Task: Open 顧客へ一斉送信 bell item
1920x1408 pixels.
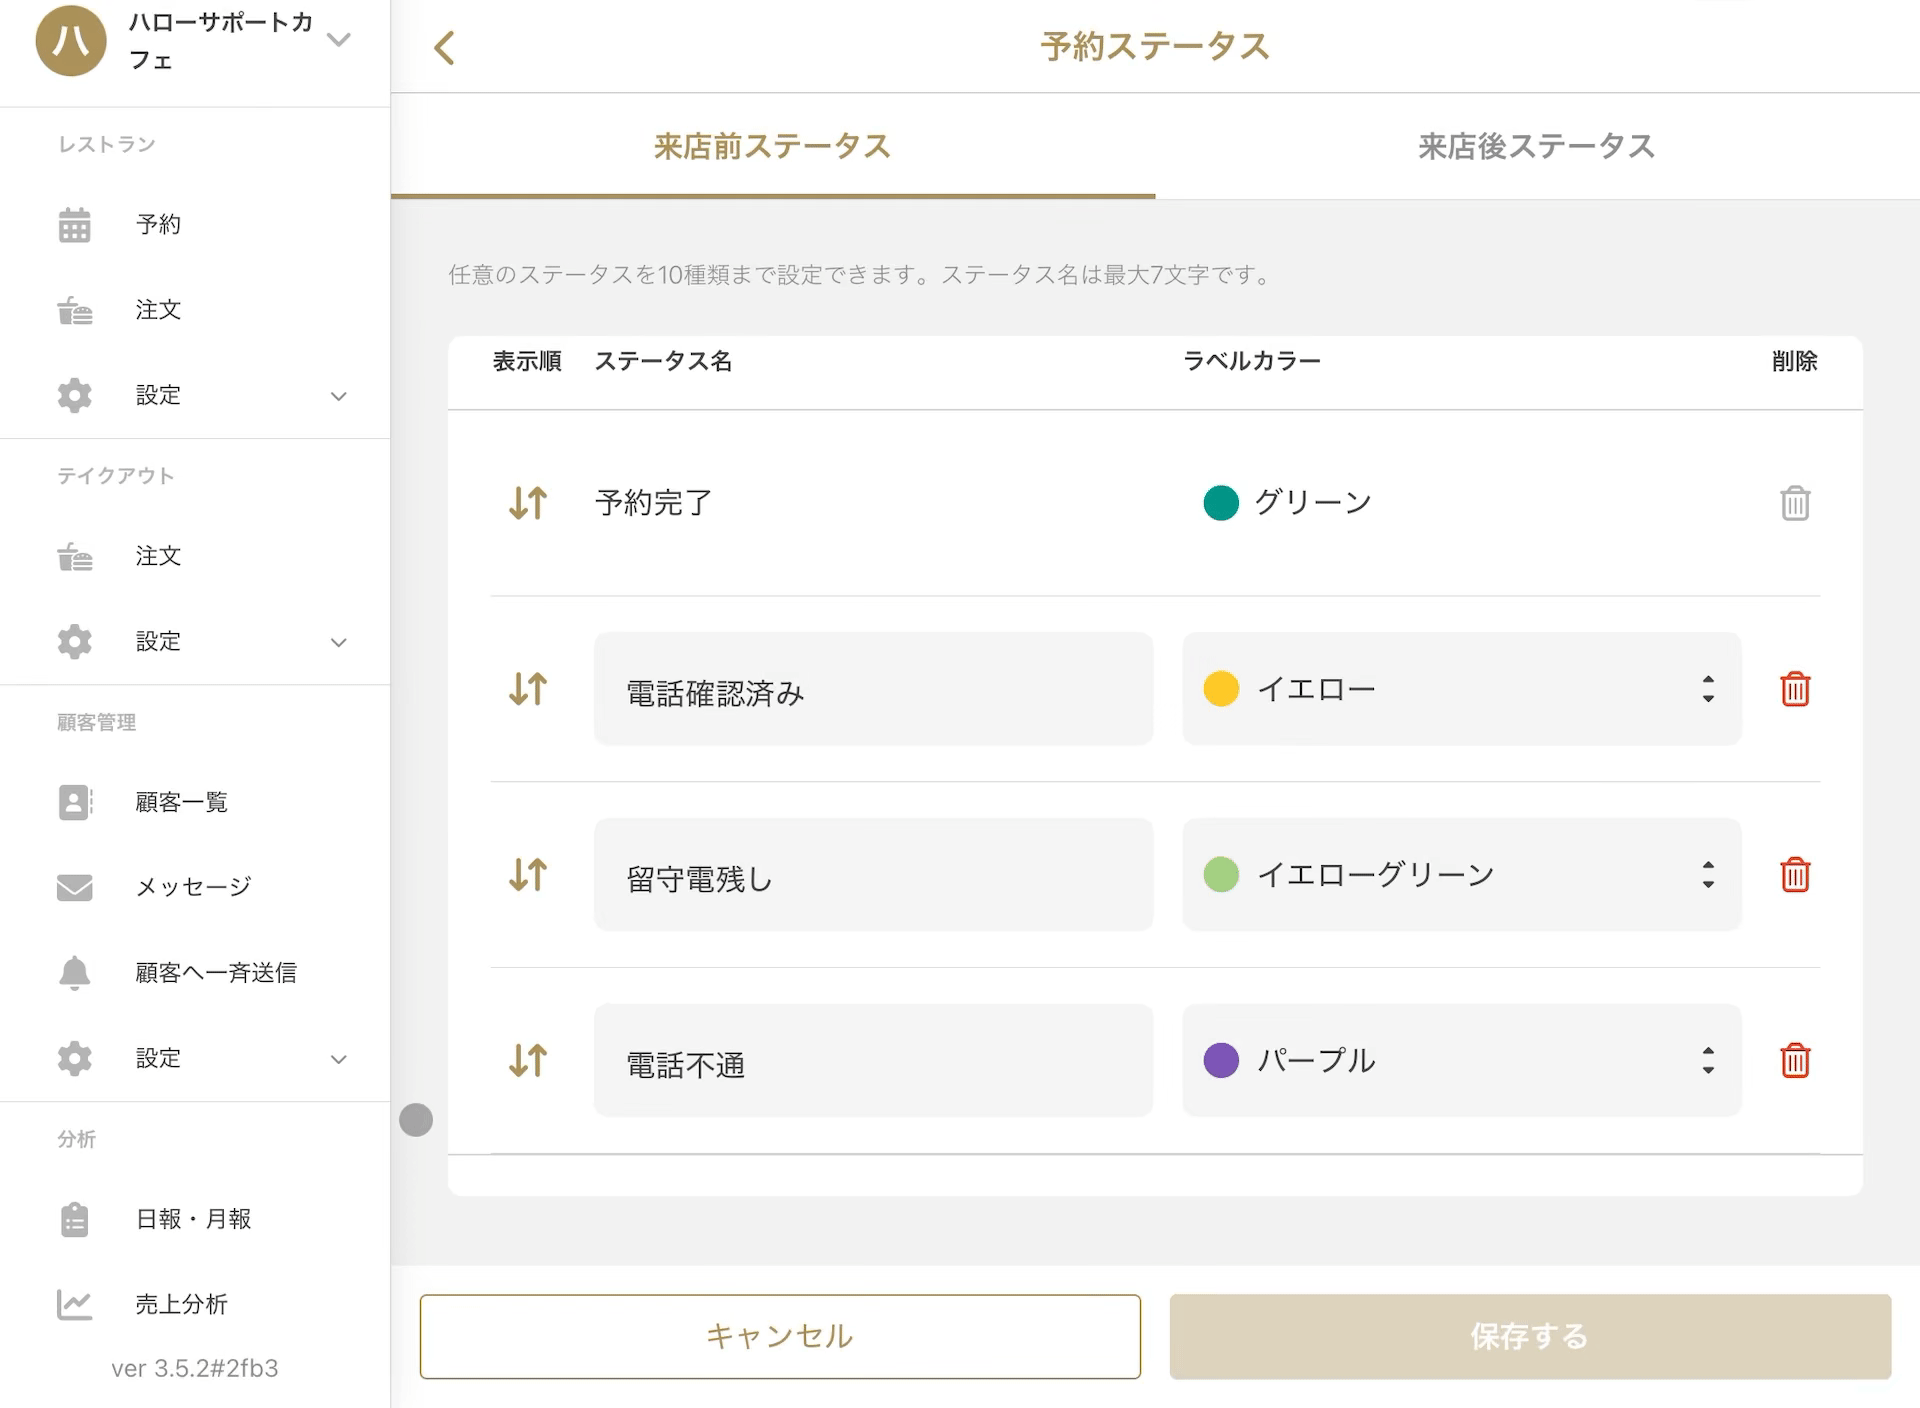Action: pos(215,972)
